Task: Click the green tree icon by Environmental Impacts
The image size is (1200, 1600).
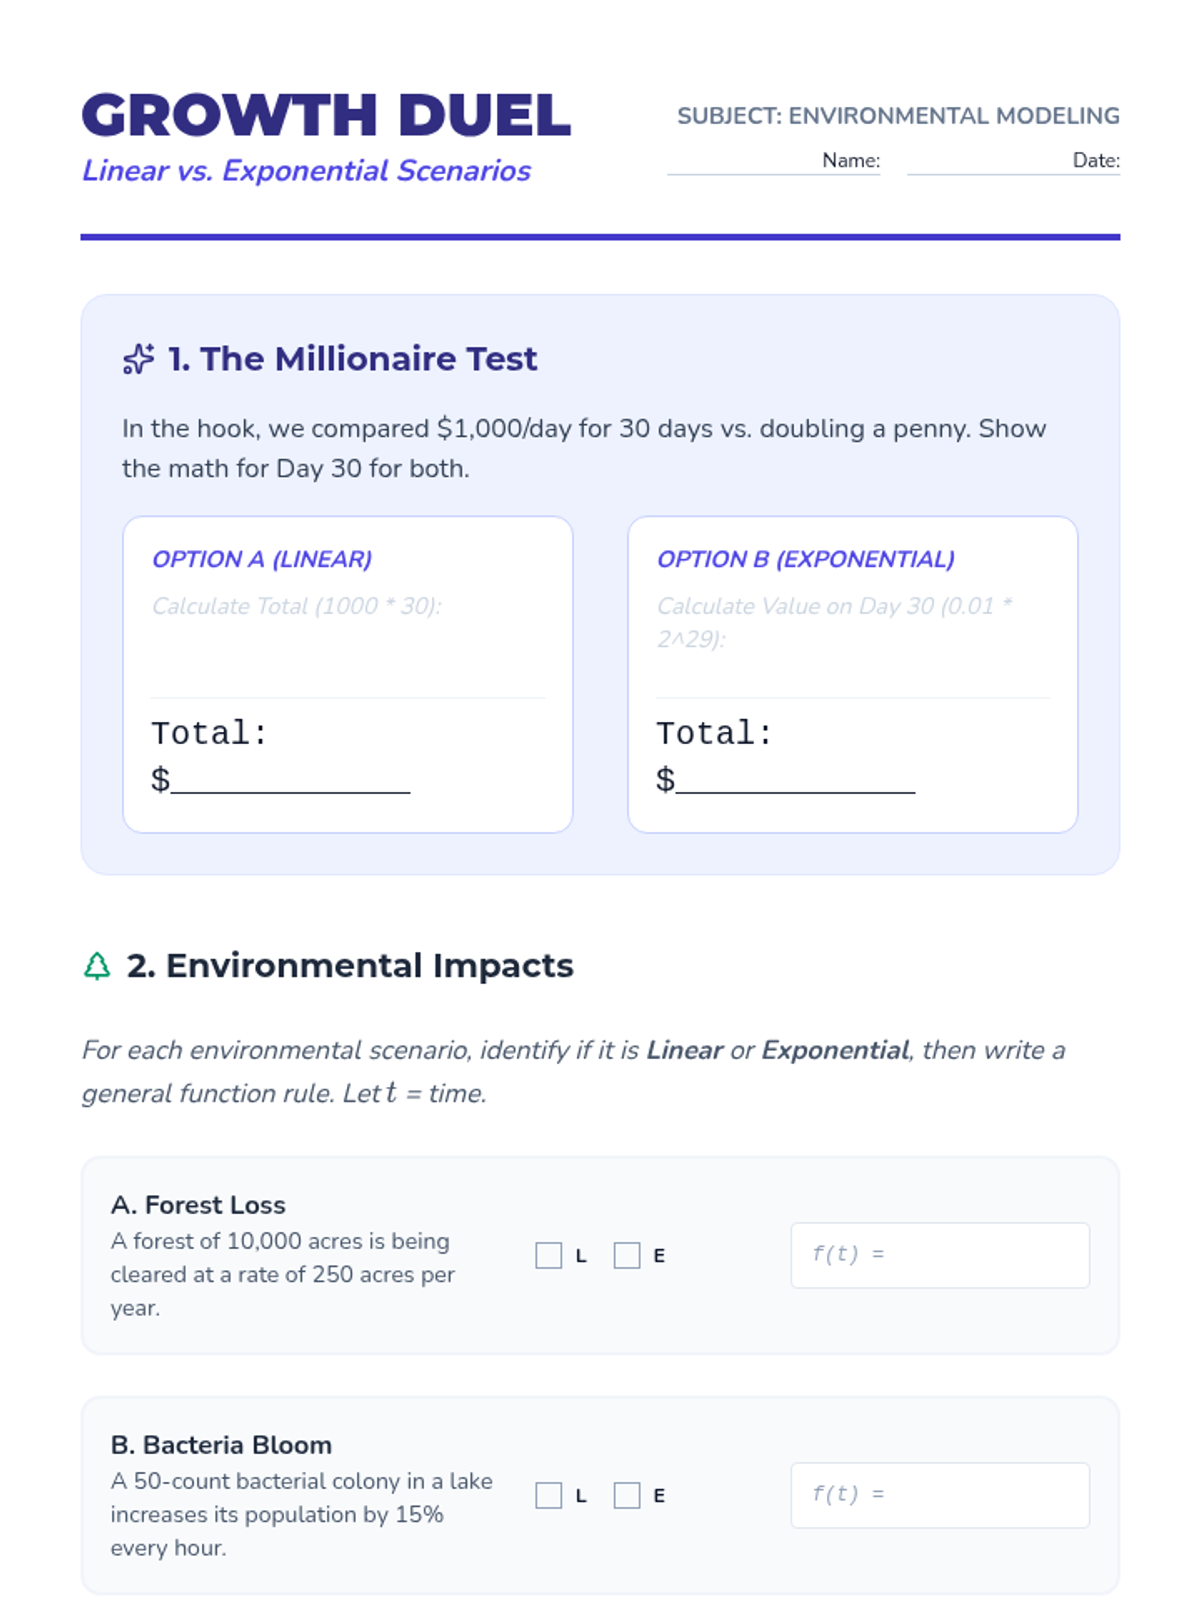Action: tap(97, 966)
